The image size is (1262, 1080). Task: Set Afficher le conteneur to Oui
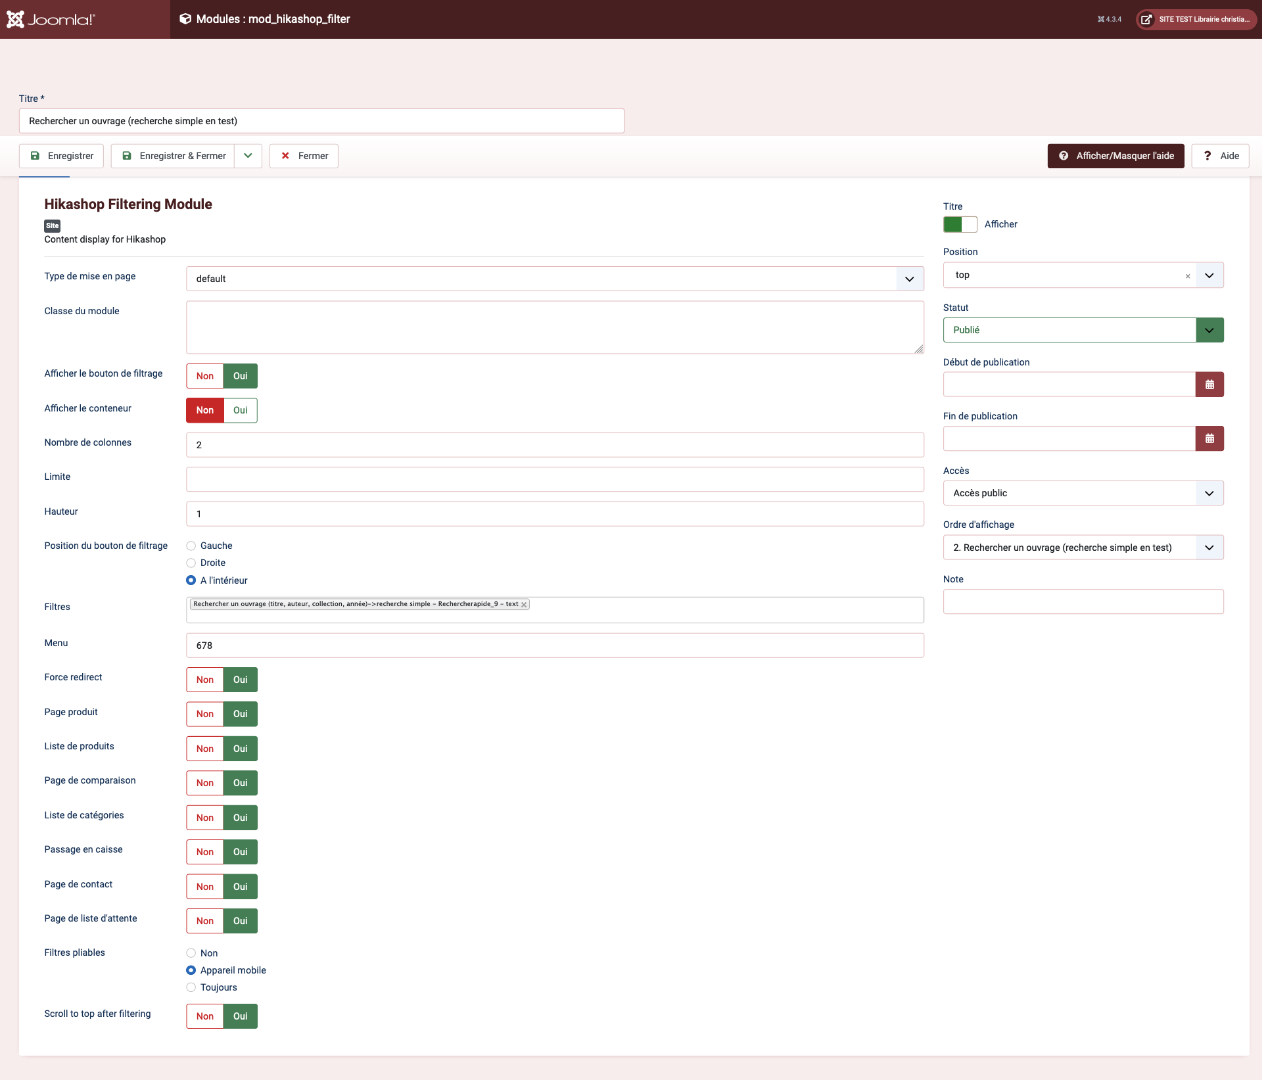pyautogui.click(x=240, y=410)
